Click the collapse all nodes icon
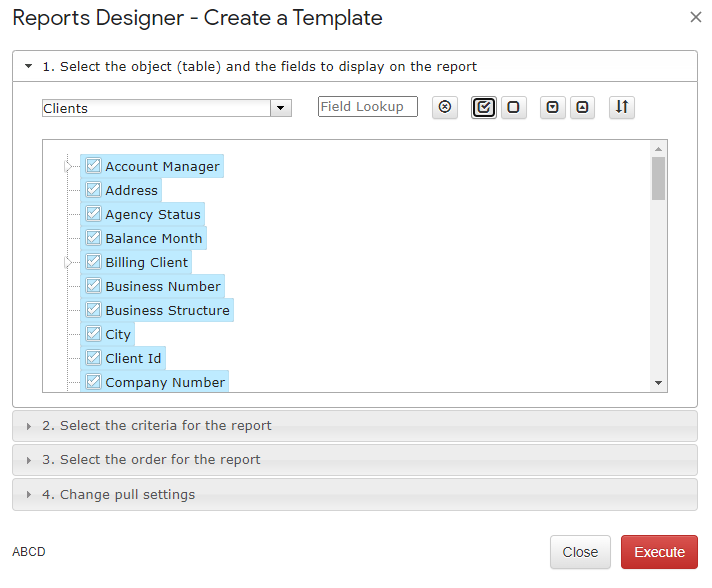The width and height of the screenshot is (712, 588). pyautogui.click(x=582, y=107)
